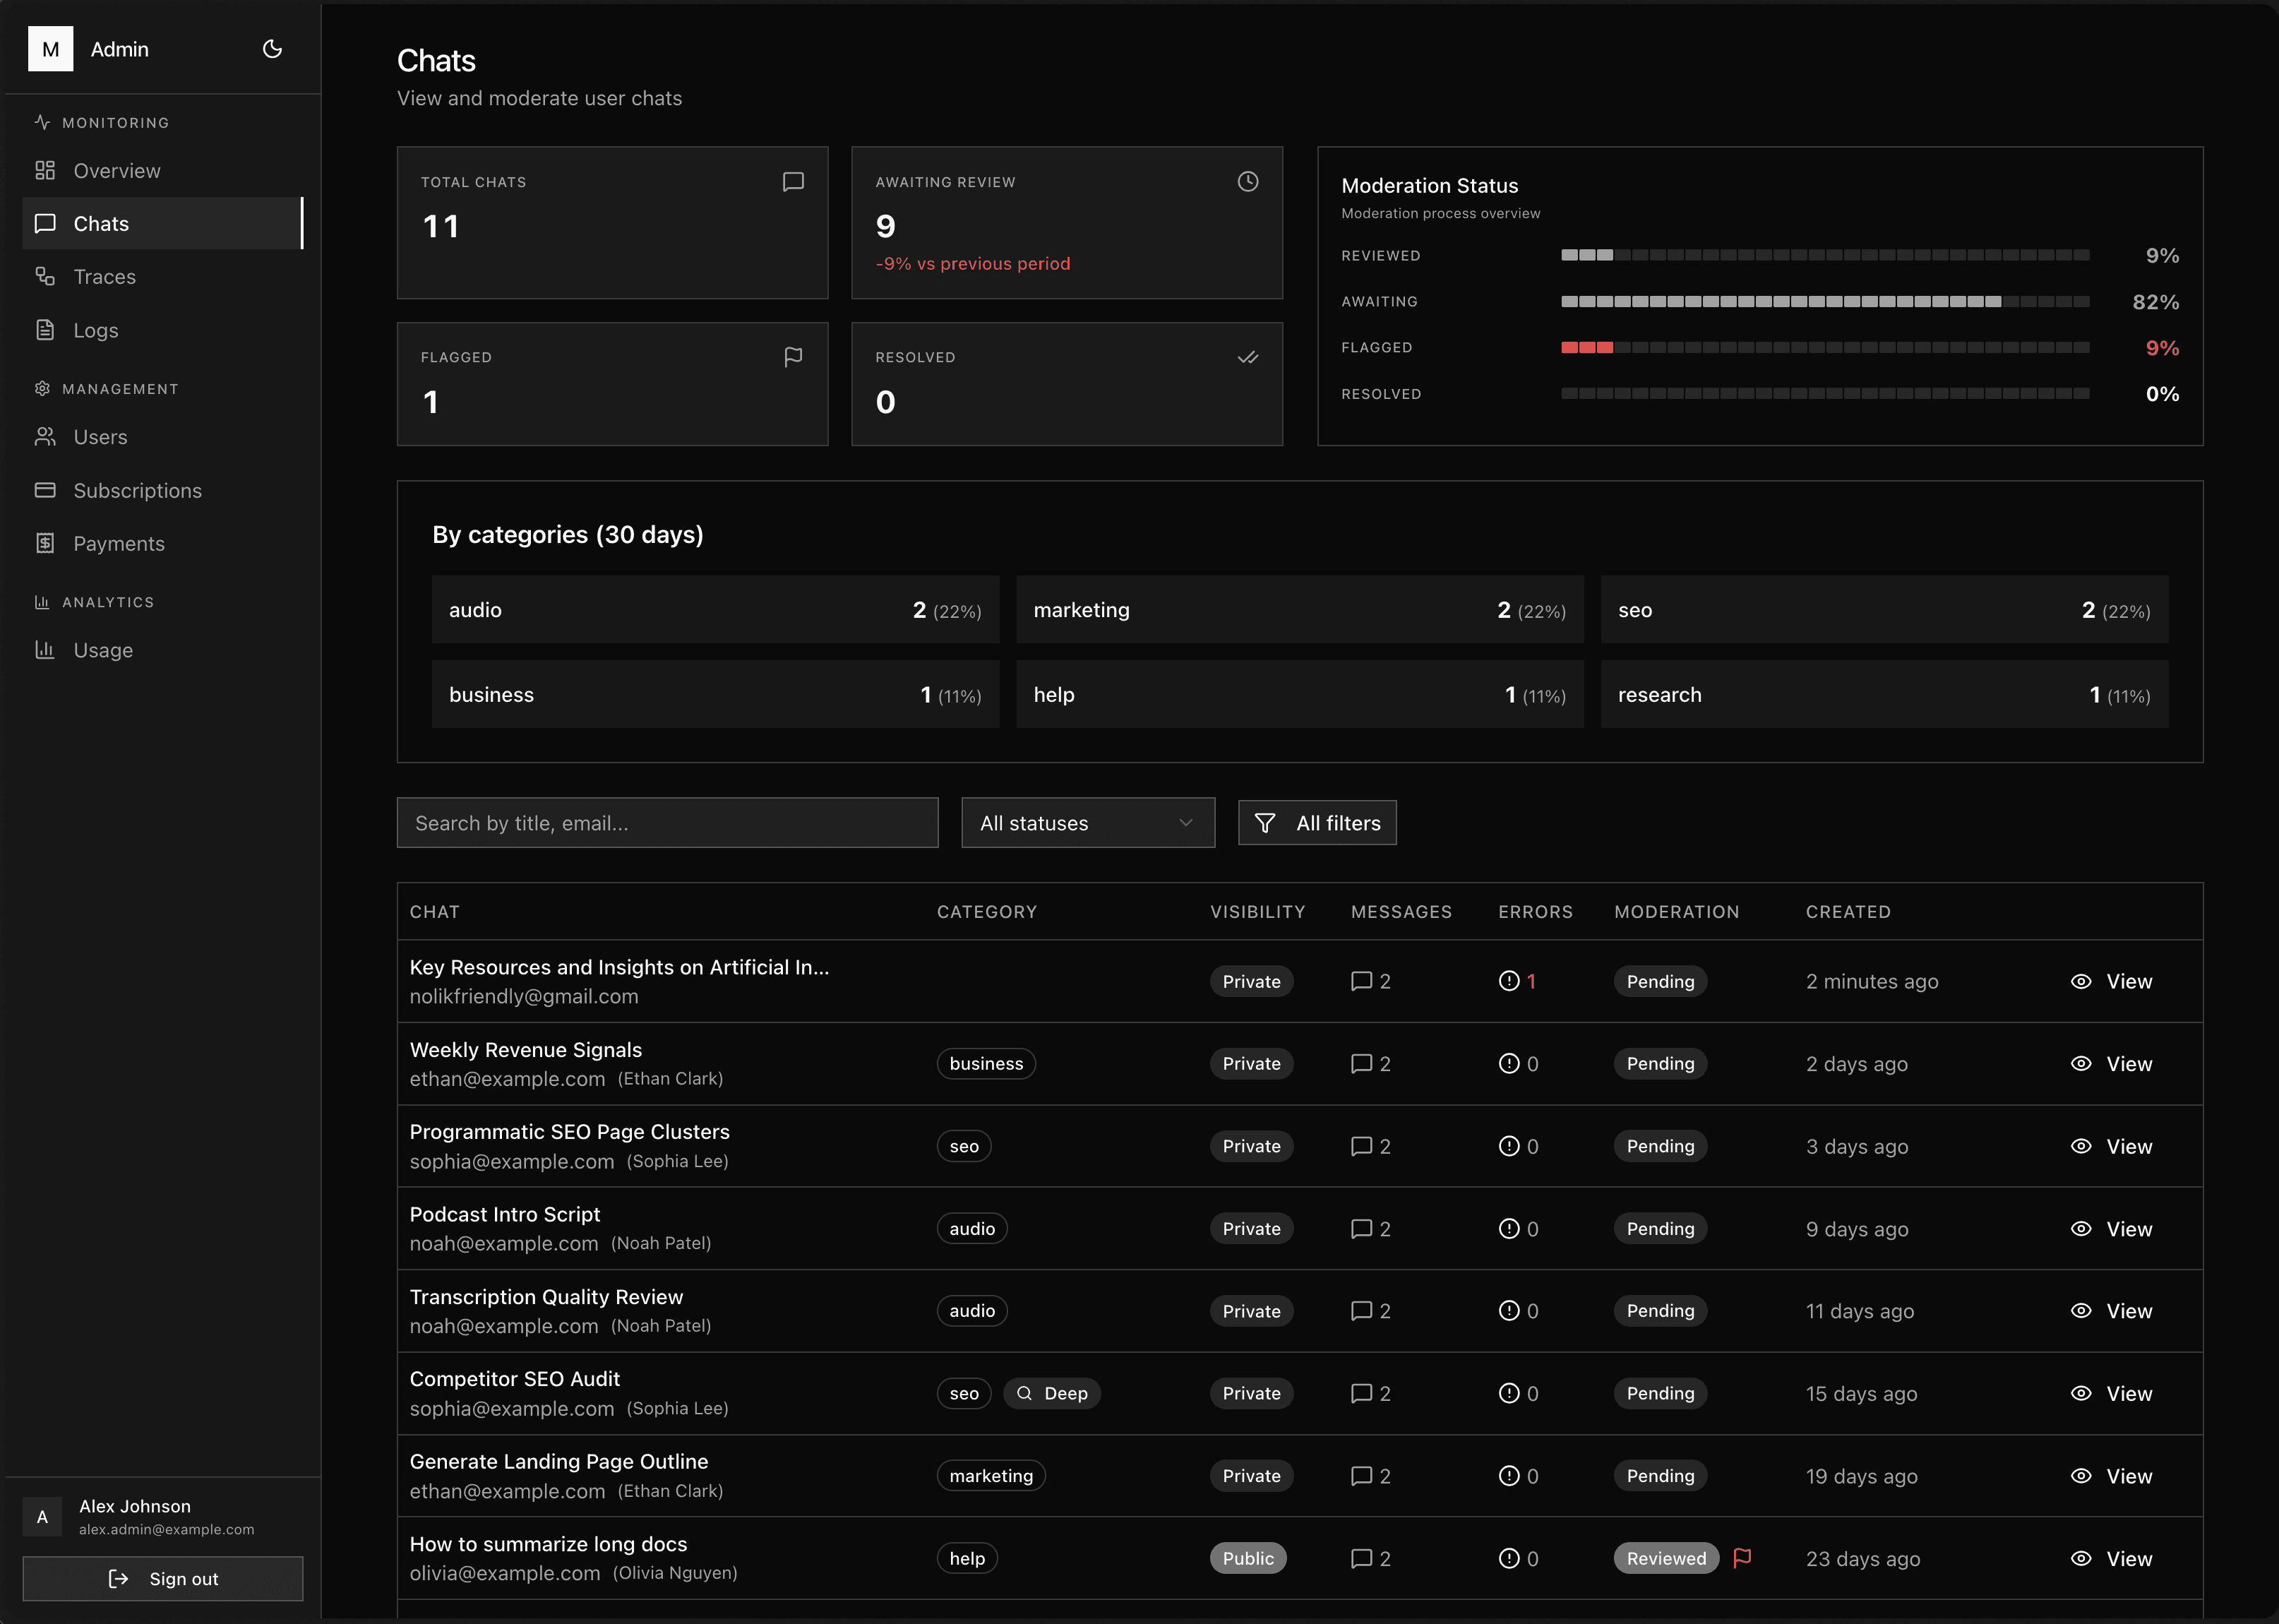Click the chevron arrow in the statuses selector
The image size is (2279, 1624).
[1186, 823]
